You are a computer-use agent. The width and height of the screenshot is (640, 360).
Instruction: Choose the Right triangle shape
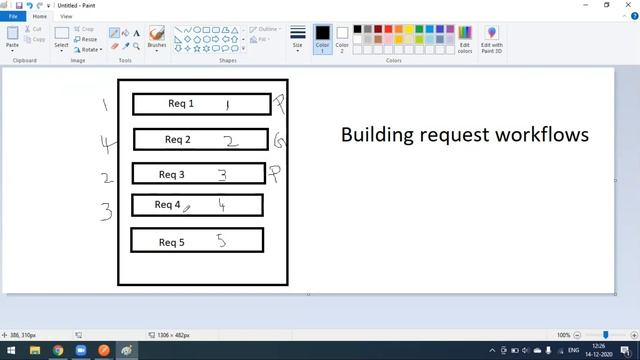point(178,40)
